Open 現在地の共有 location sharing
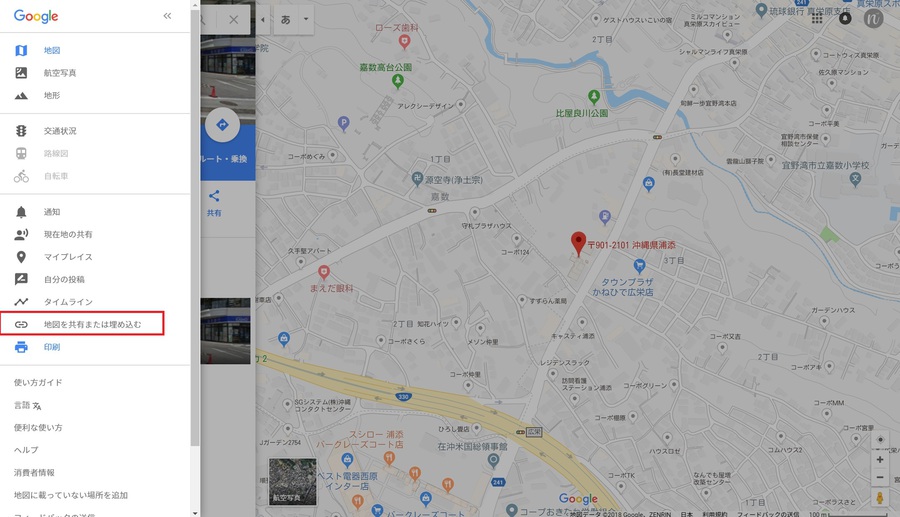This screenshot has height=517, width=900. 68,234
